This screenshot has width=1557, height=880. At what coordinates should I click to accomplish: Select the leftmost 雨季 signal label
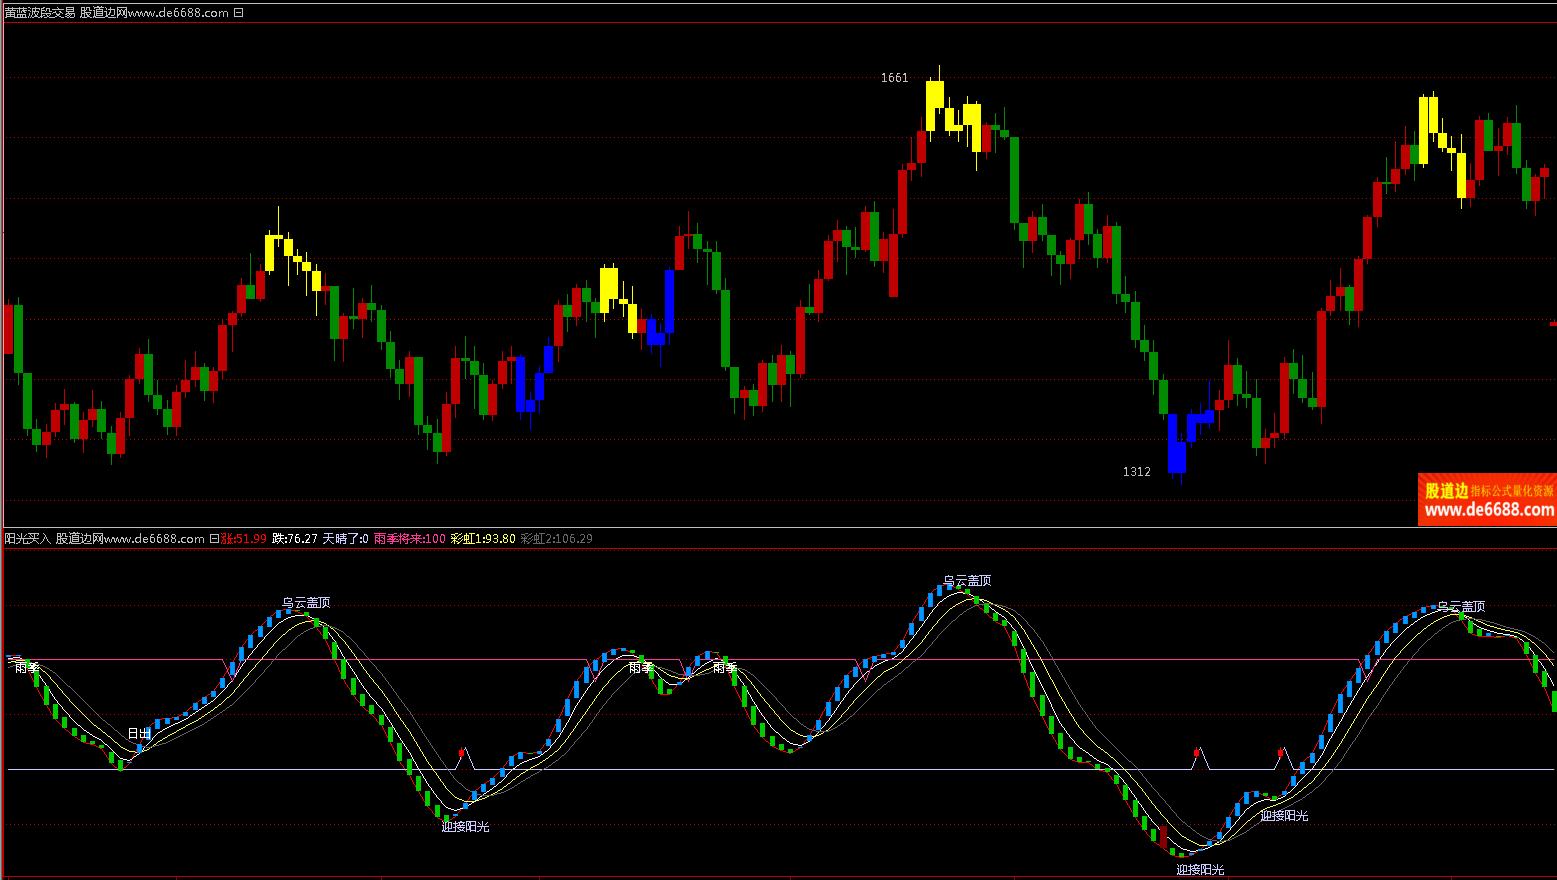[27, 668]
